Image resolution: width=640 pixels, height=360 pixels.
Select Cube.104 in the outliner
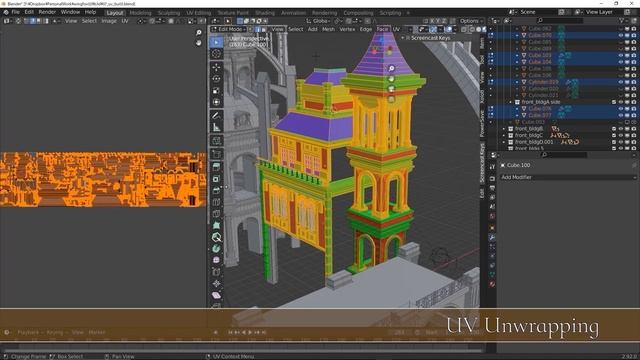(540, 62)
